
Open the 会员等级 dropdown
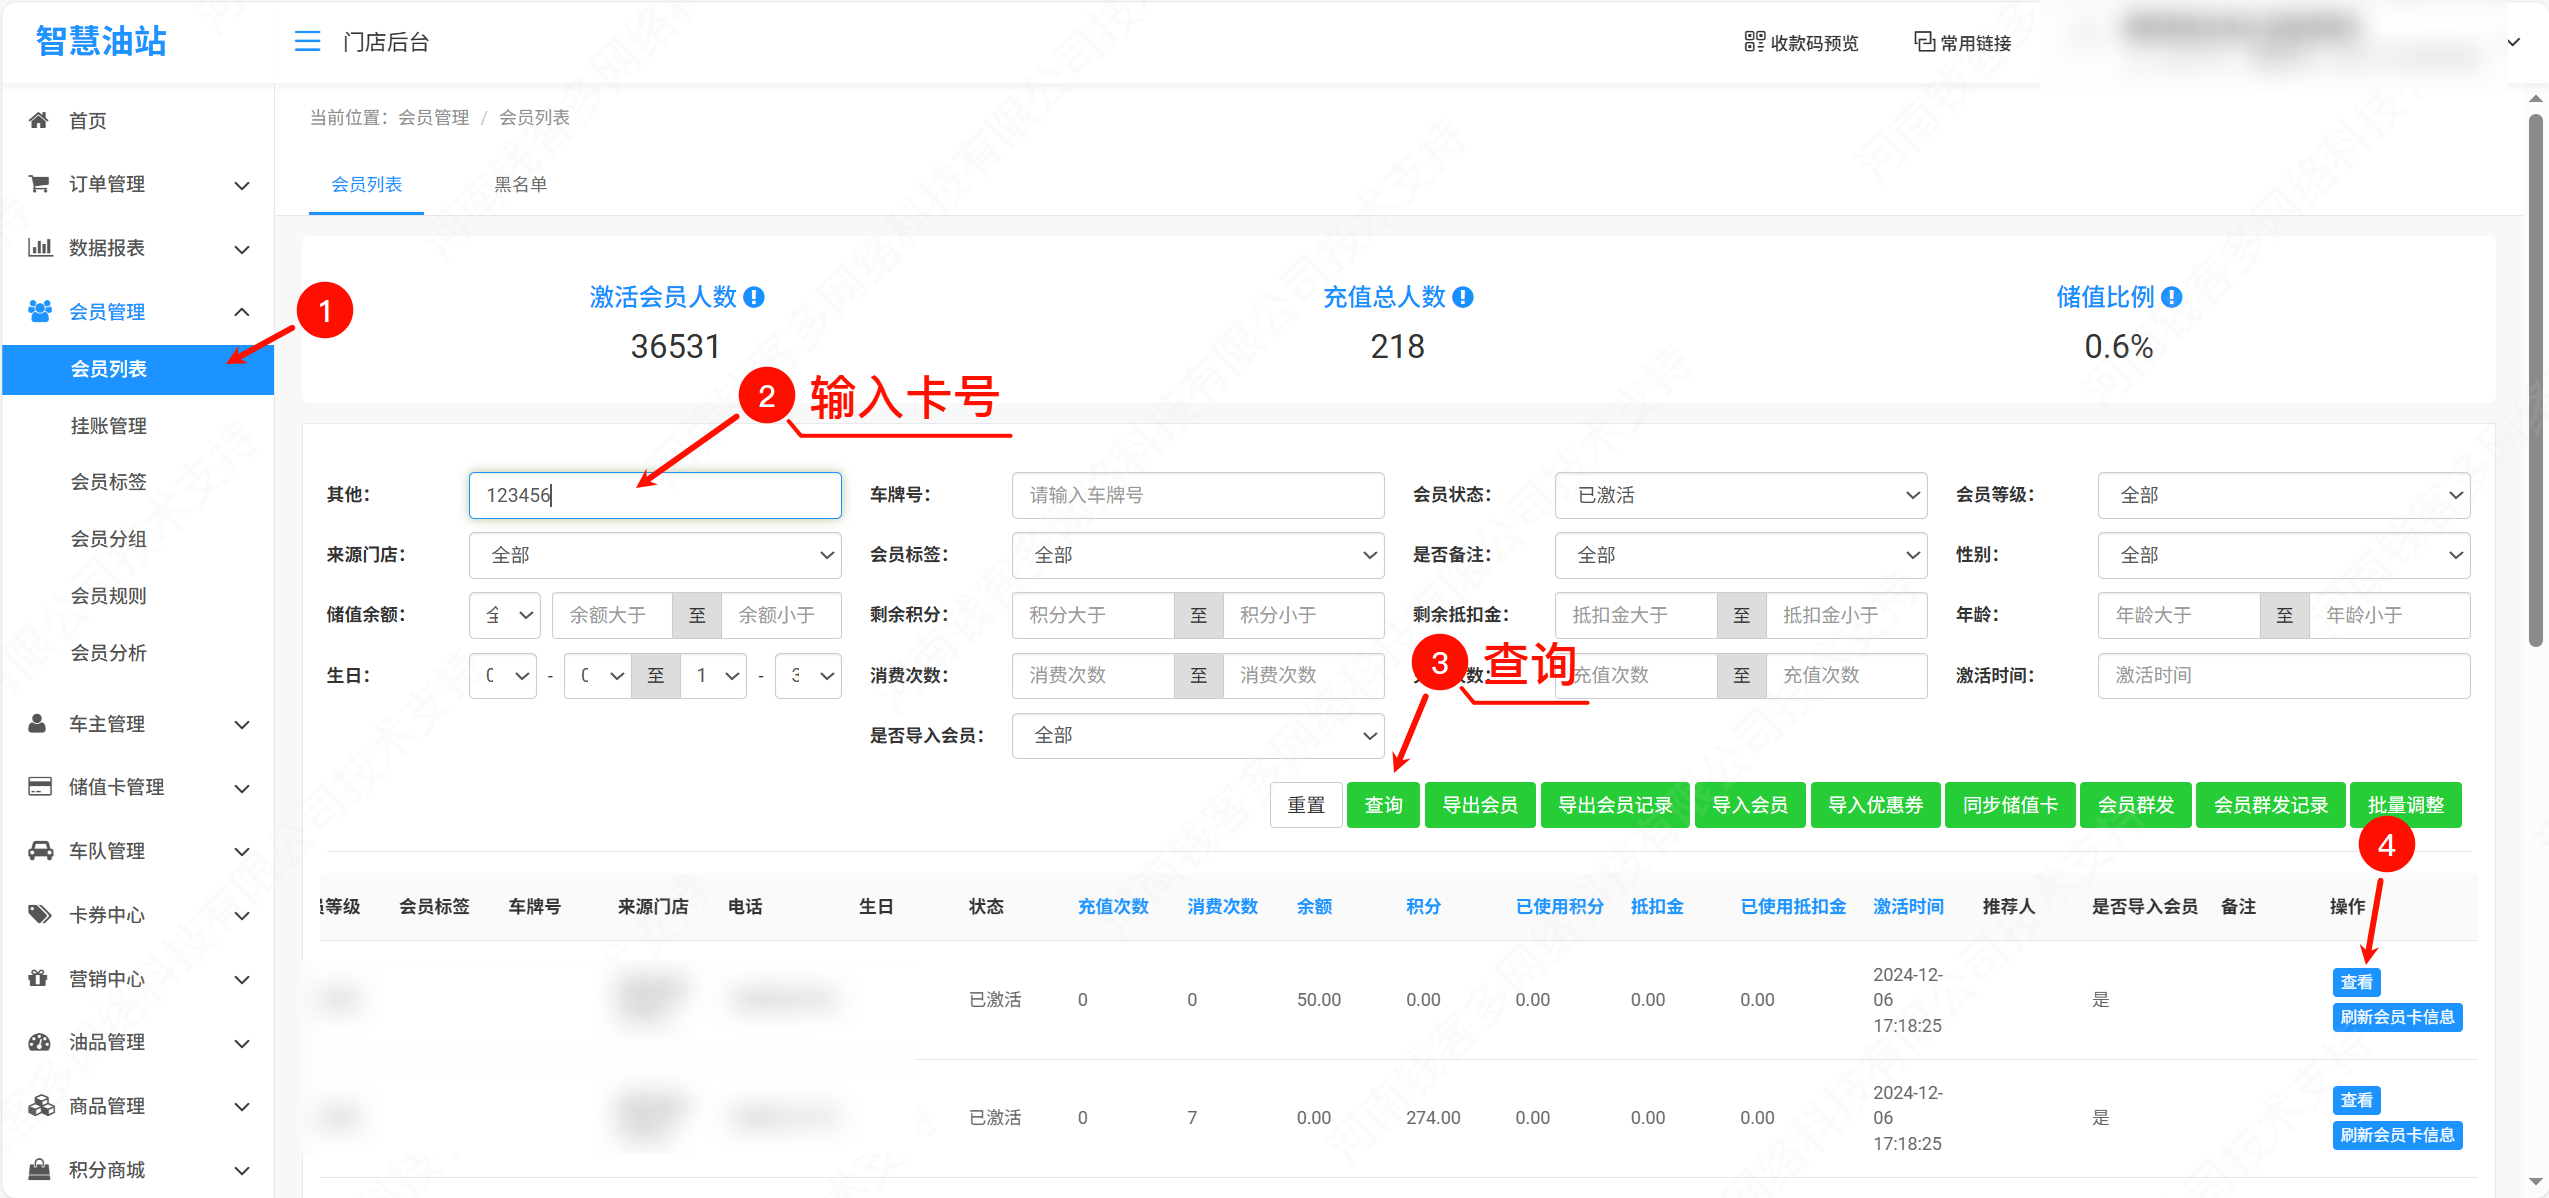(2283, 495)
